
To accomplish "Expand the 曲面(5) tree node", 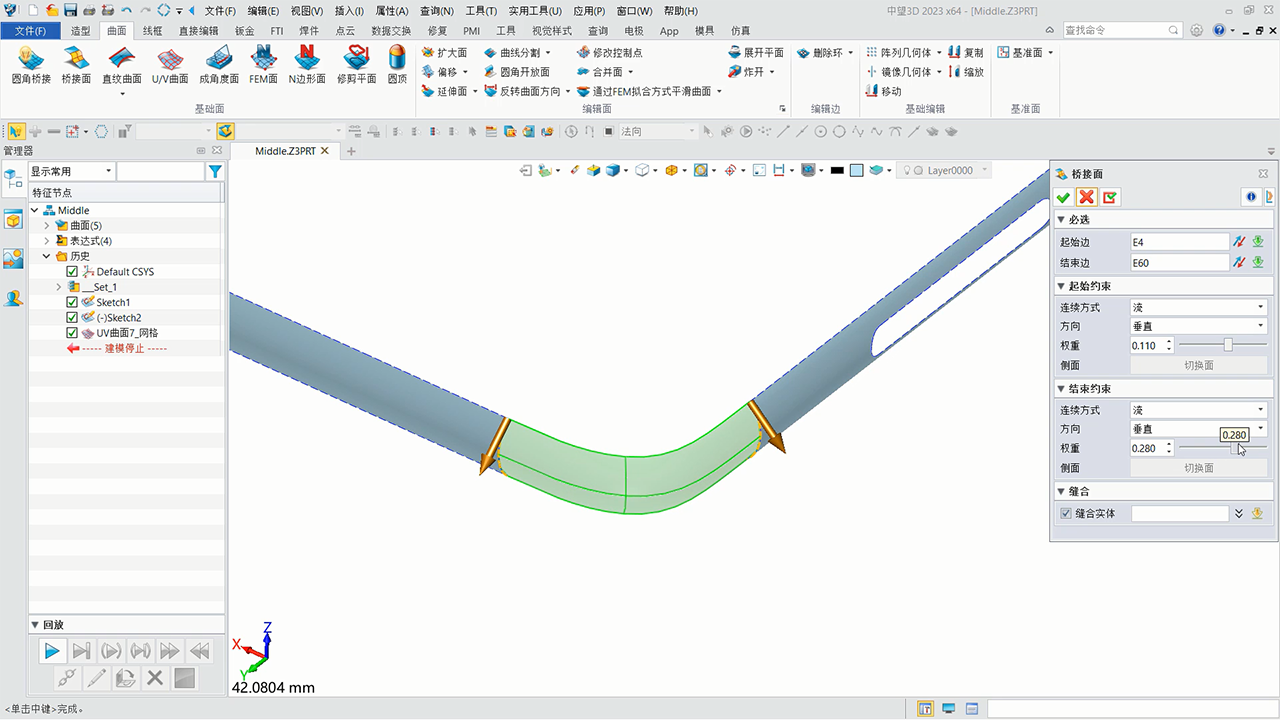I will pos(47,226).
